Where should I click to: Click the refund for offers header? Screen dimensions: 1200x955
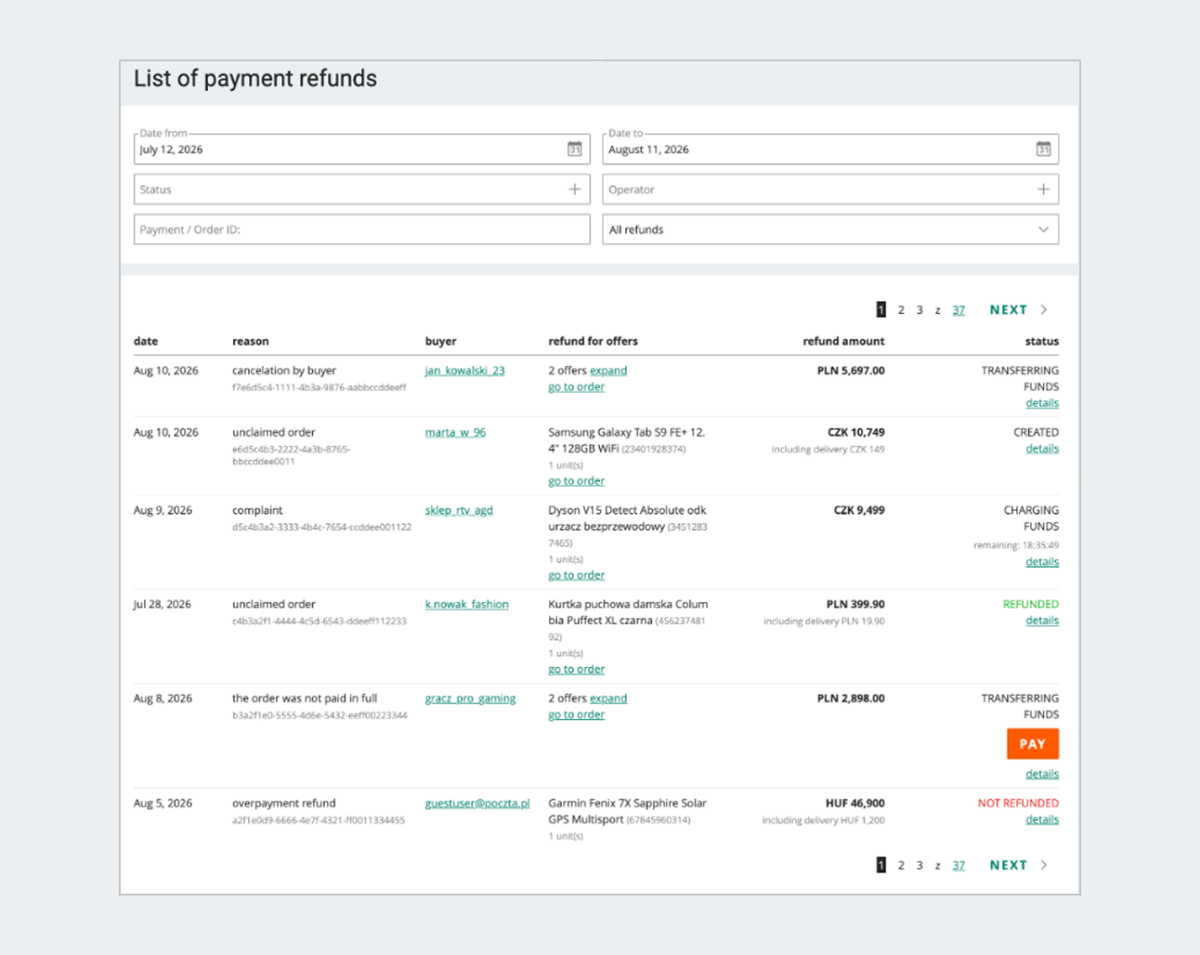point(593,341)
